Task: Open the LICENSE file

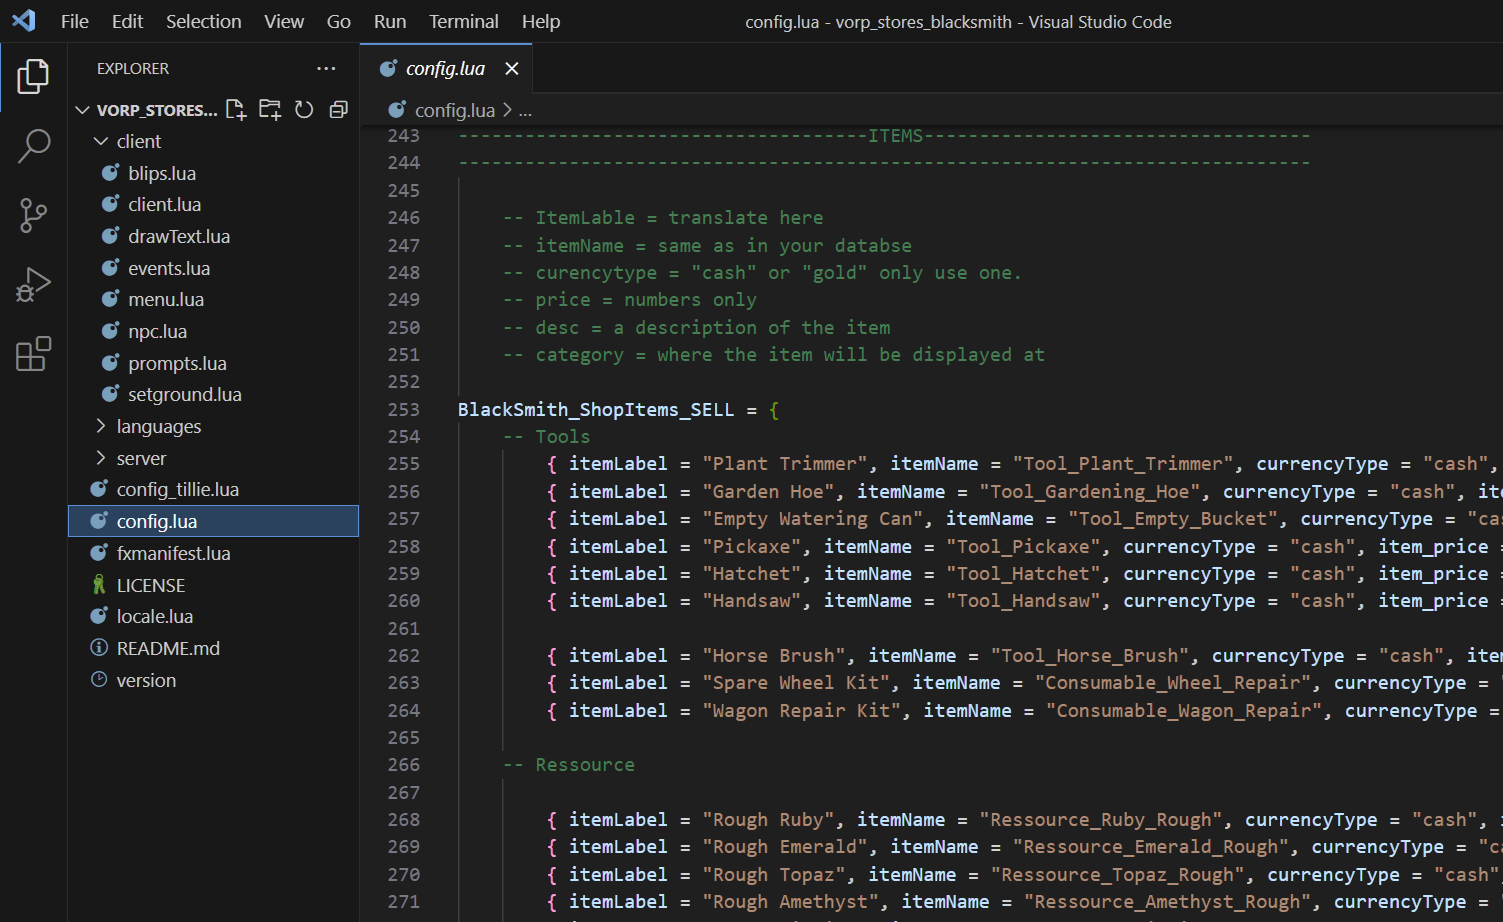Action: (151, 585)
